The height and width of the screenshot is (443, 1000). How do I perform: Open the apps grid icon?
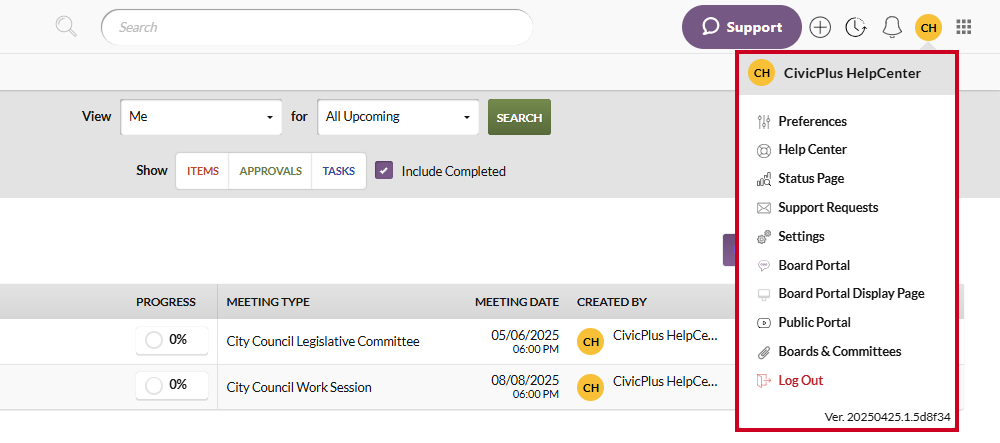(x=964, y=27)
